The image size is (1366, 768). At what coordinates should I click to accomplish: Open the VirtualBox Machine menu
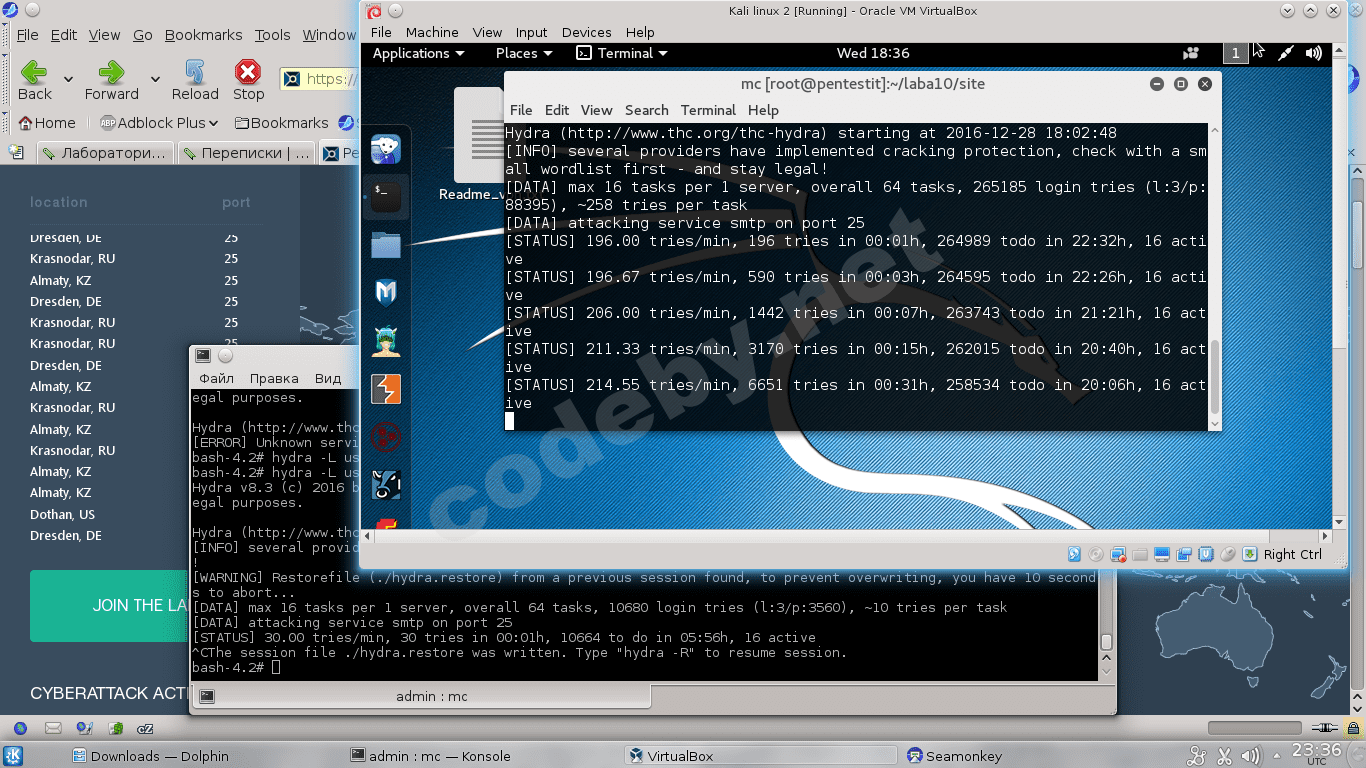coord(432,32)
